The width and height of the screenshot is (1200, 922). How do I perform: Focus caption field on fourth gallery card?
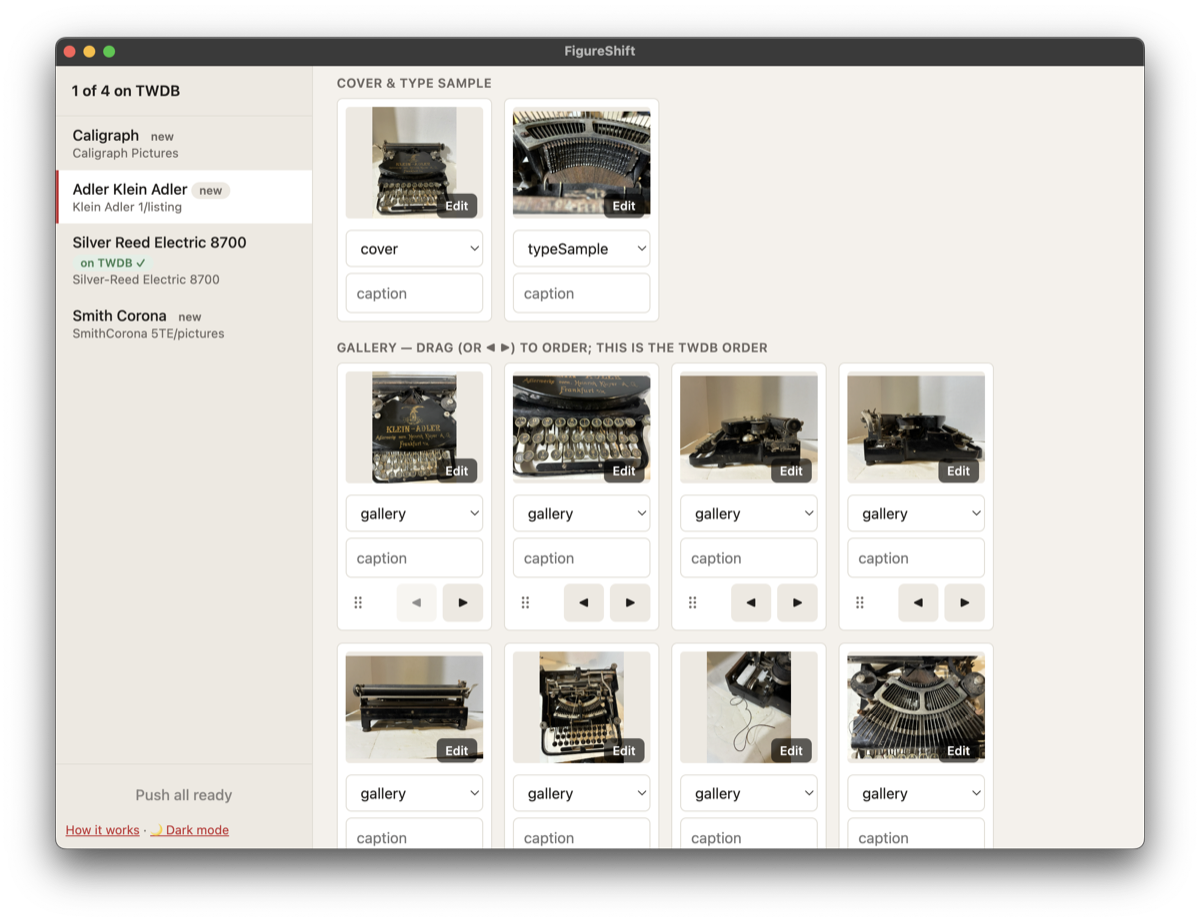[x=916, y=558]
